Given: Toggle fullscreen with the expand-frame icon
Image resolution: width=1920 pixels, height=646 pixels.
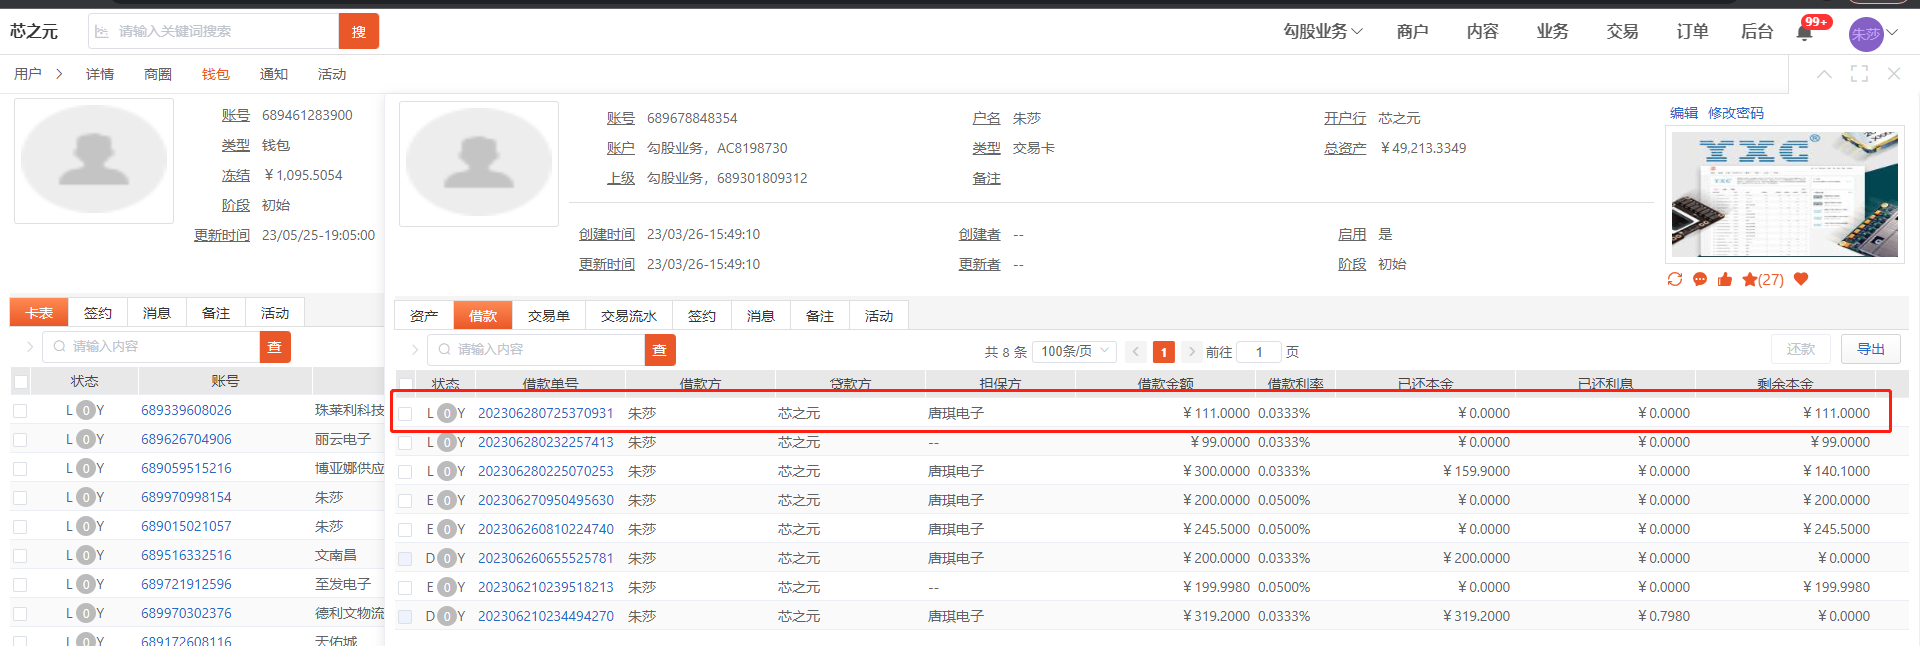Looking at the screenshot, I should (1859, 74).
